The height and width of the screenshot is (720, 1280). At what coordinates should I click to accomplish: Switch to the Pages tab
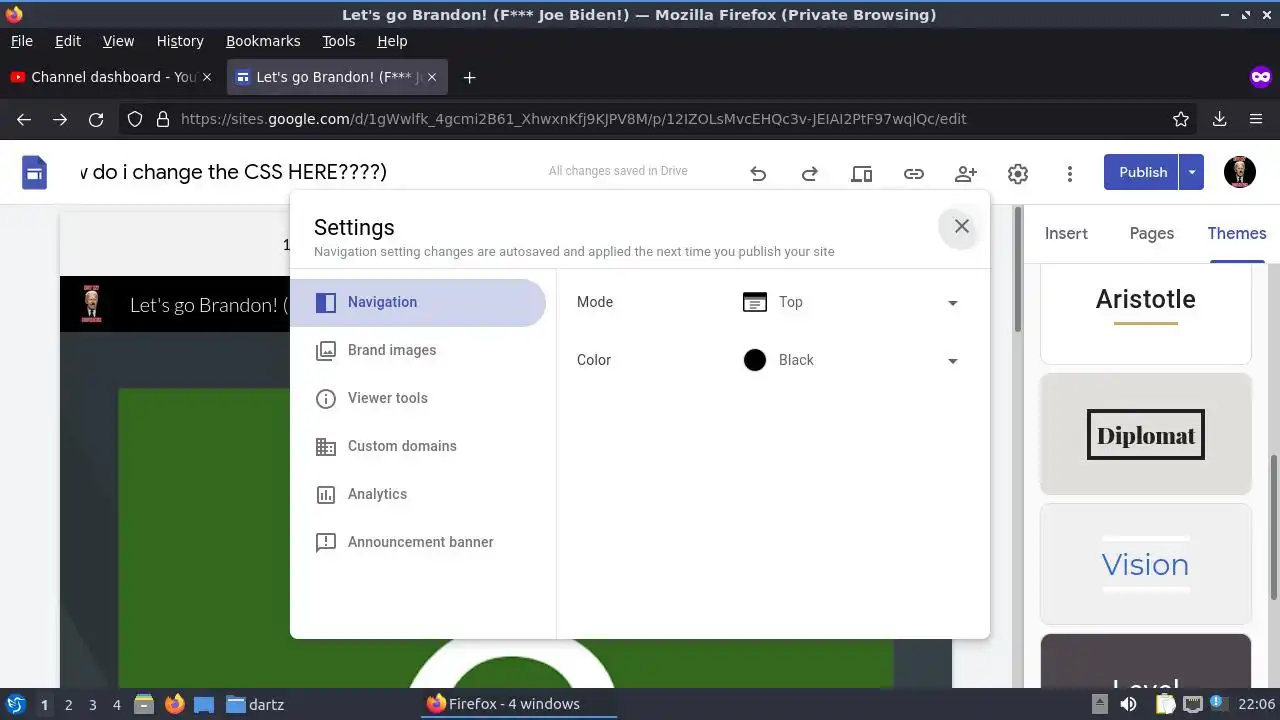point(1151,234)
